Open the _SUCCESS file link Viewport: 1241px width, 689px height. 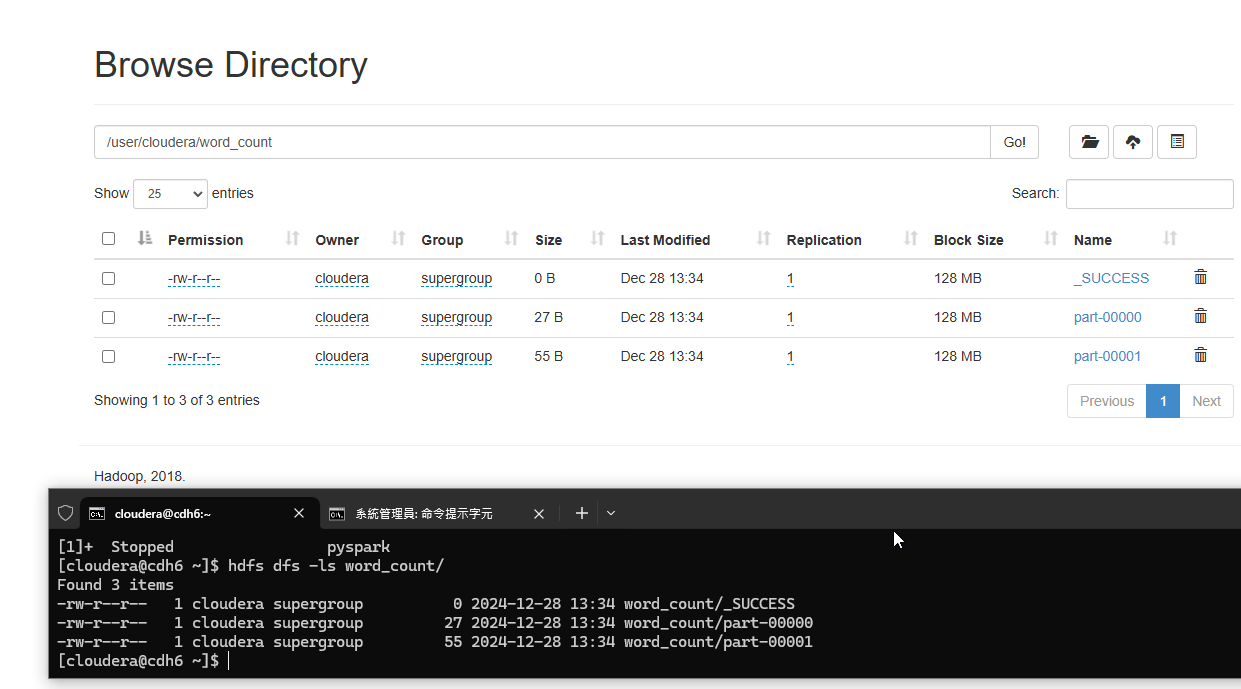pyautogui.click(x=1111, y=278)
